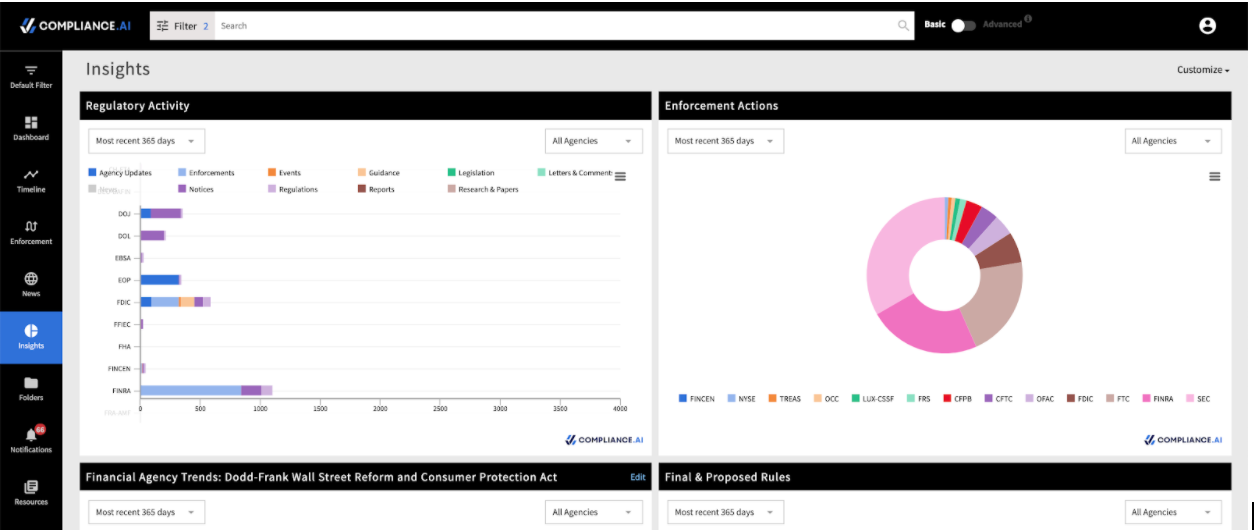Screen dimensions: 1254x530
Task: Toggle Reports legend series
Action: coord(376,189)
